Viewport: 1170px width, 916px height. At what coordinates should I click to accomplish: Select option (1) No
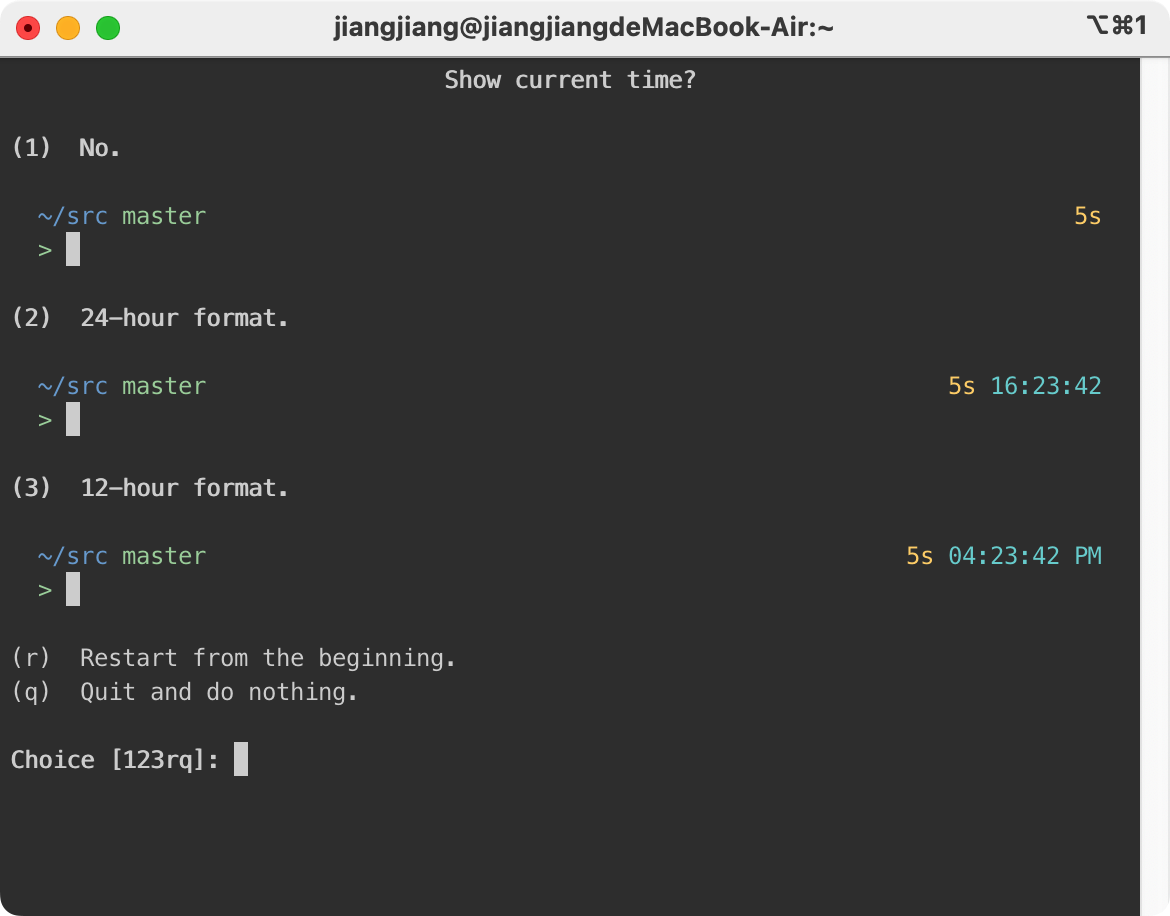[67, 147]
